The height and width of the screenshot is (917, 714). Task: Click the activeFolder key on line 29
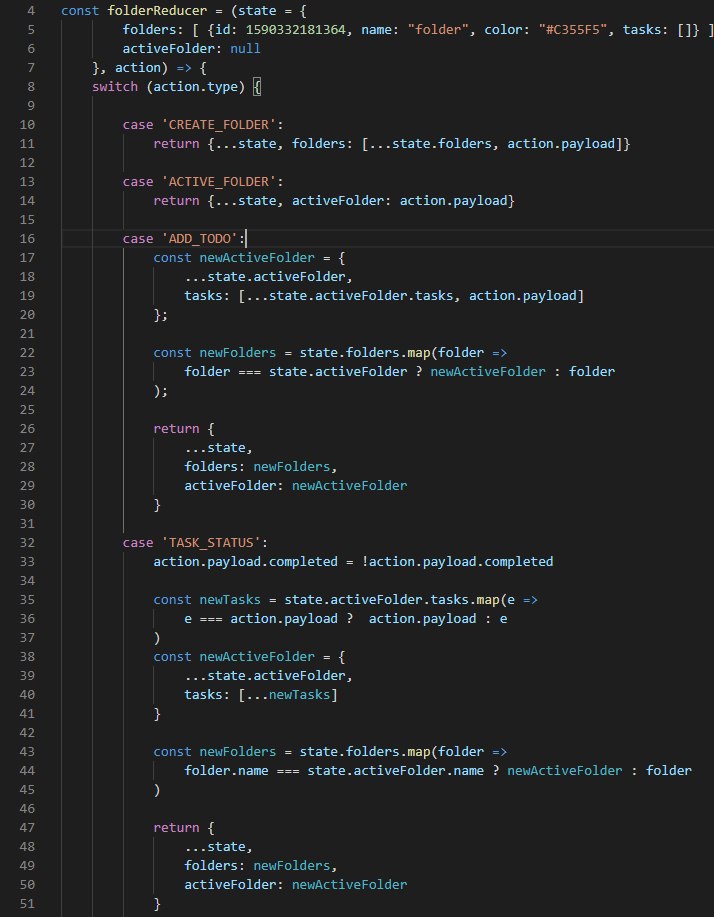tap(230, 485)
